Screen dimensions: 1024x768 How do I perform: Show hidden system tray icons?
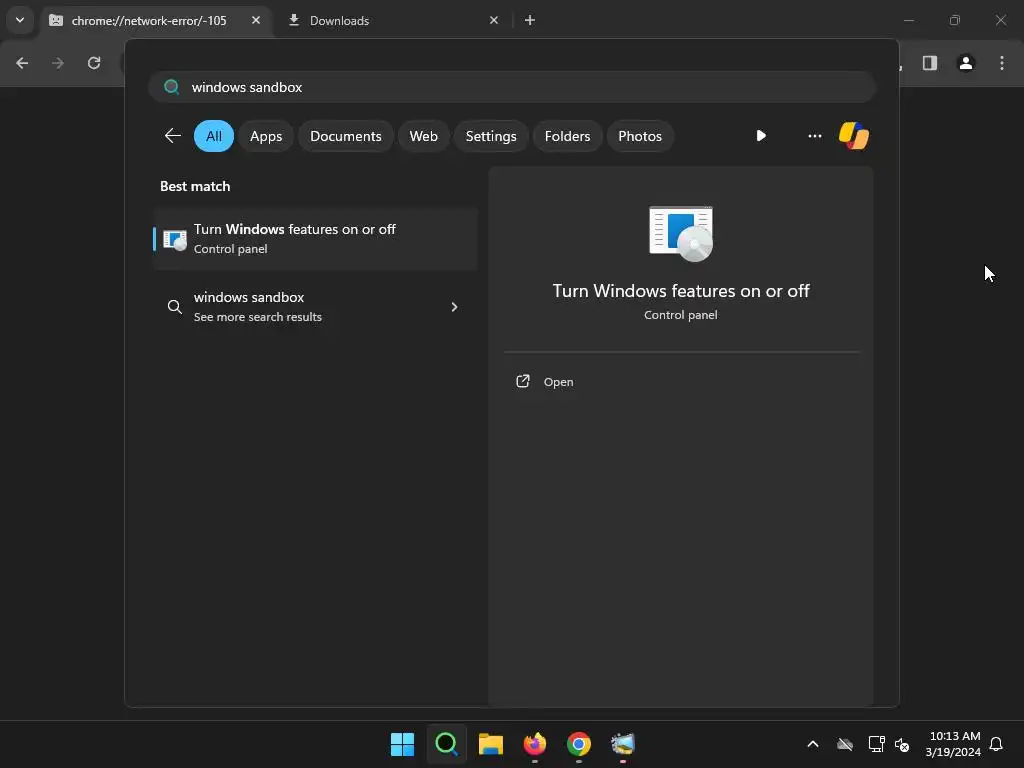click(x=813, y=744)
